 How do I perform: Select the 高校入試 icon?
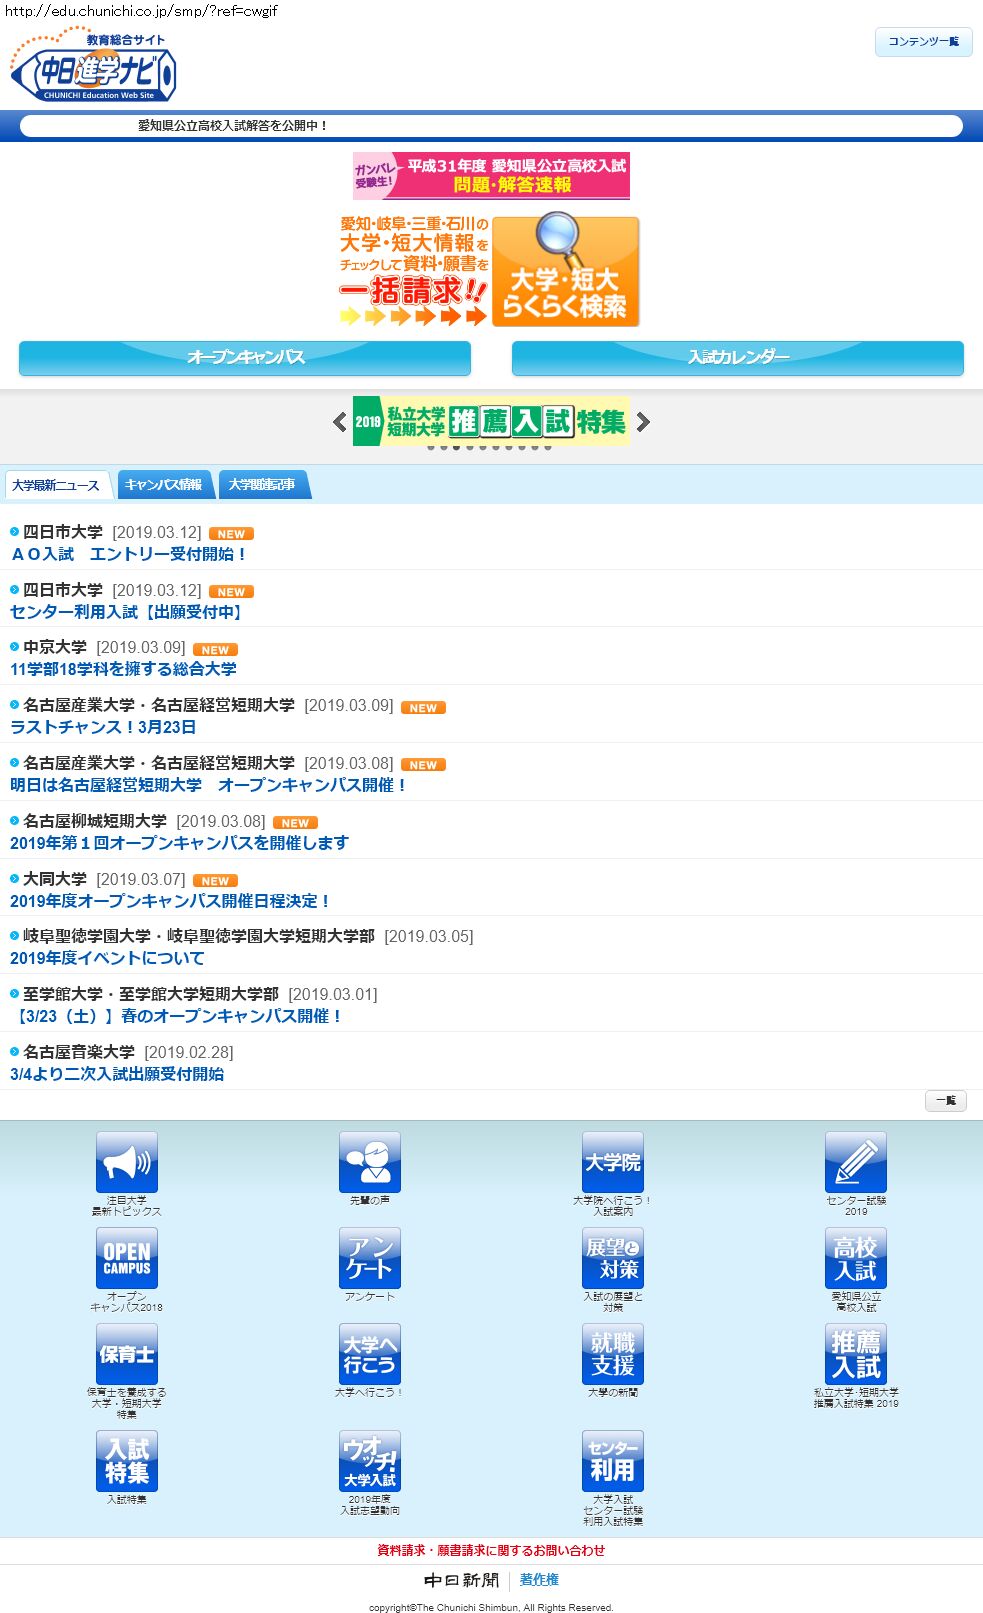[x=855, y=1258]
